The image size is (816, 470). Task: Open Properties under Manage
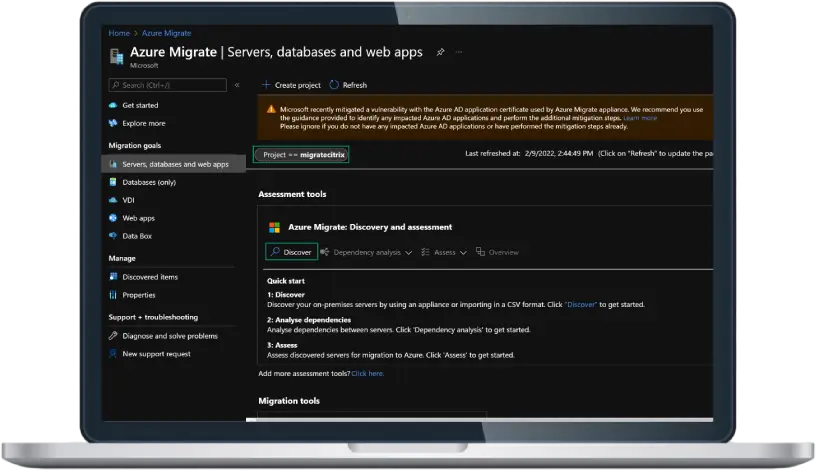[138, 295]
